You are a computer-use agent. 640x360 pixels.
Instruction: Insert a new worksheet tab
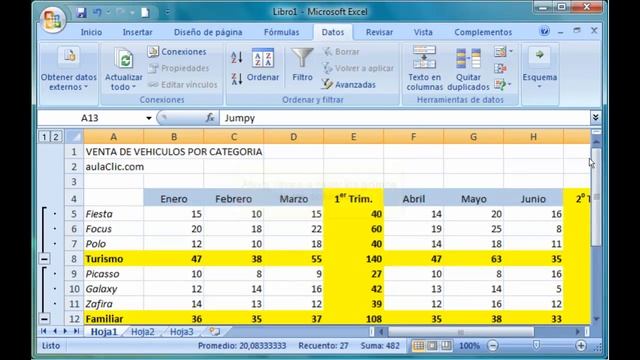click(215, 331)
